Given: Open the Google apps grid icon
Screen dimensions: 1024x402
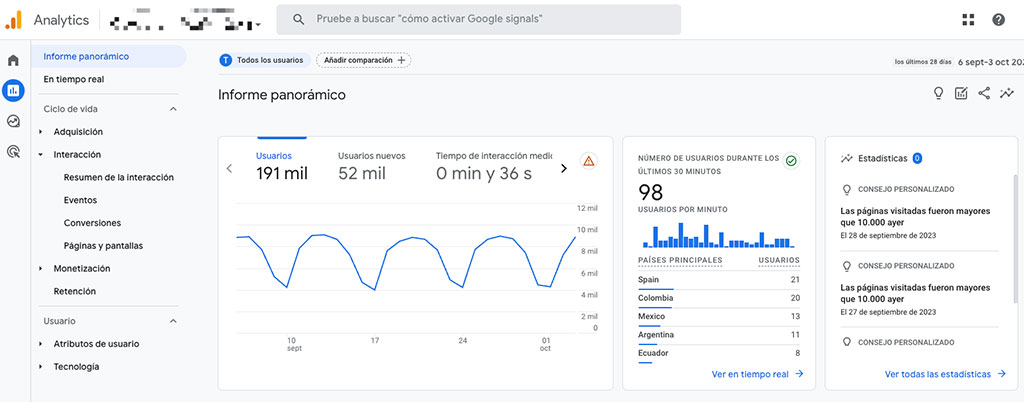Looking at the screenshot, I should pos(968,20).
